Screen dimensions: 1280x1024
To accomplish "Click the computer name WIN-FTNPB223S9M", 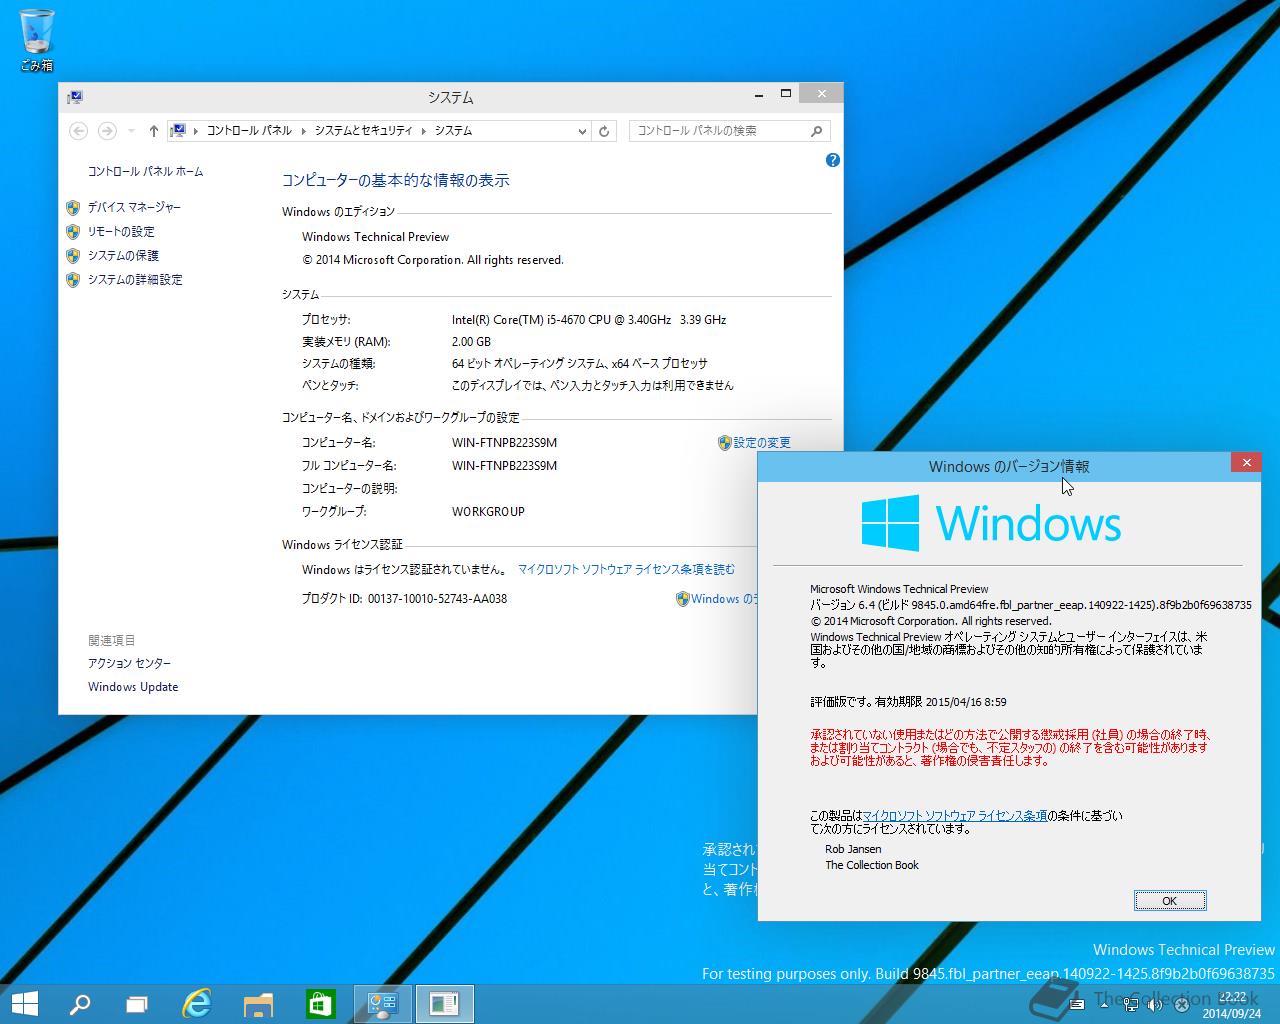I will [x=504, y=442].
